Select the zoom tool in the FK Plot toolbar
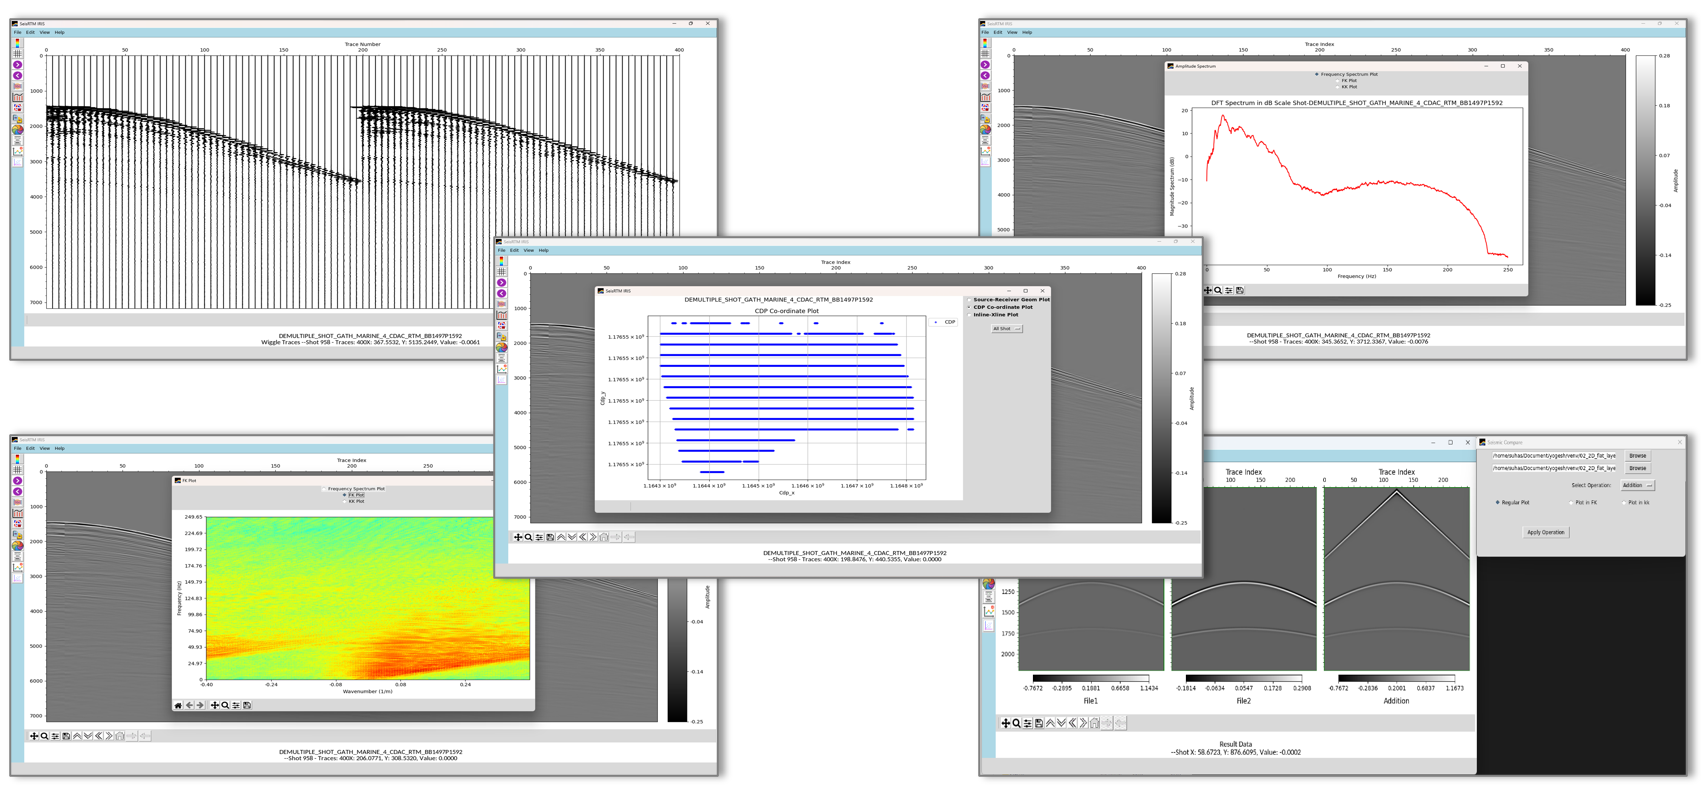 (x=225, y=705)
